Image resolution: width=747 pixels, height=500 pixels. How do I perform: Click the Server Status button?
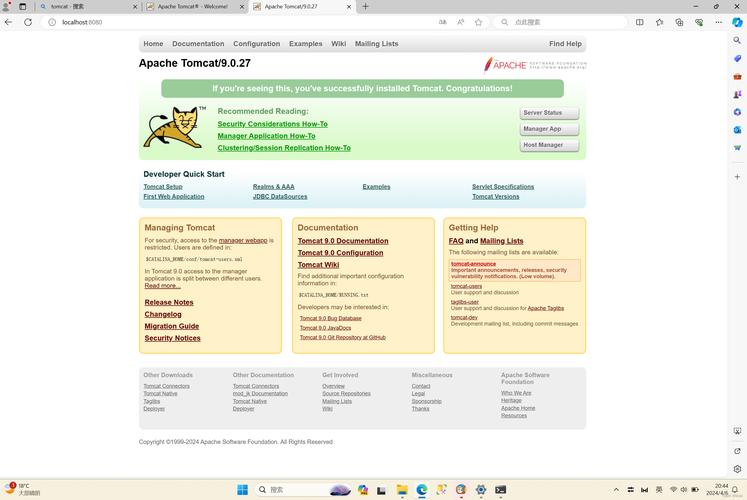(549, 113)
